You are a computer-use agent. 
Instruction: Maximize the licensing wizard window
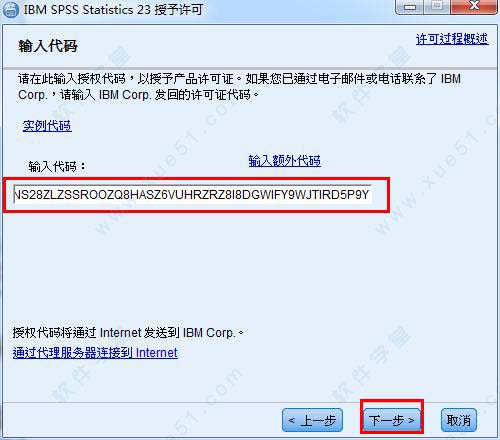pyautogui.click(x=437, y=7)
